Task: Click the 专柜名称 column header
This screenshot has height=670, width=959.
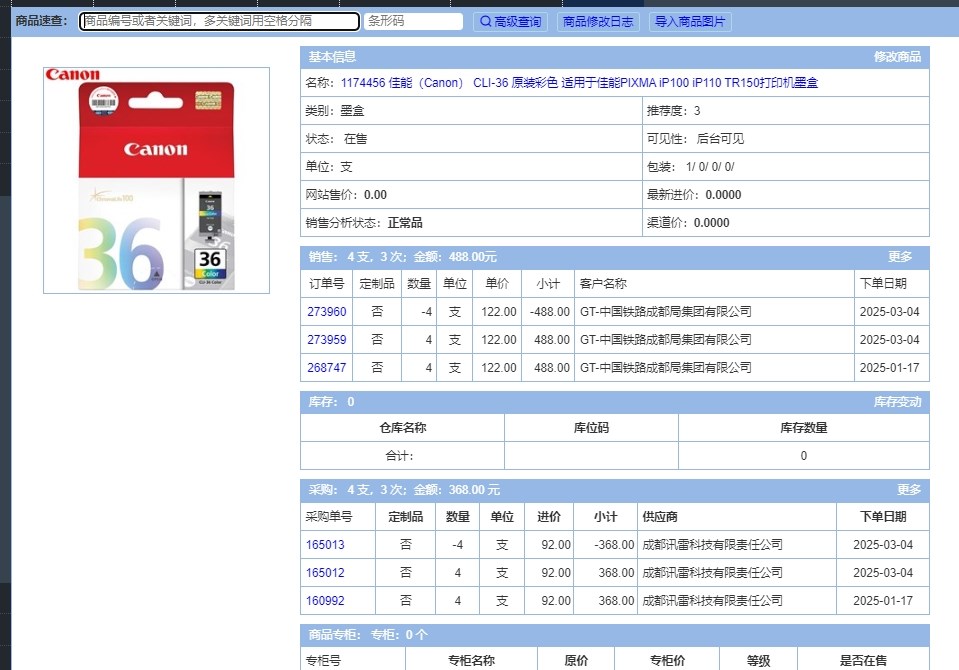Action: pyautogui.click(x=471, y=661)
